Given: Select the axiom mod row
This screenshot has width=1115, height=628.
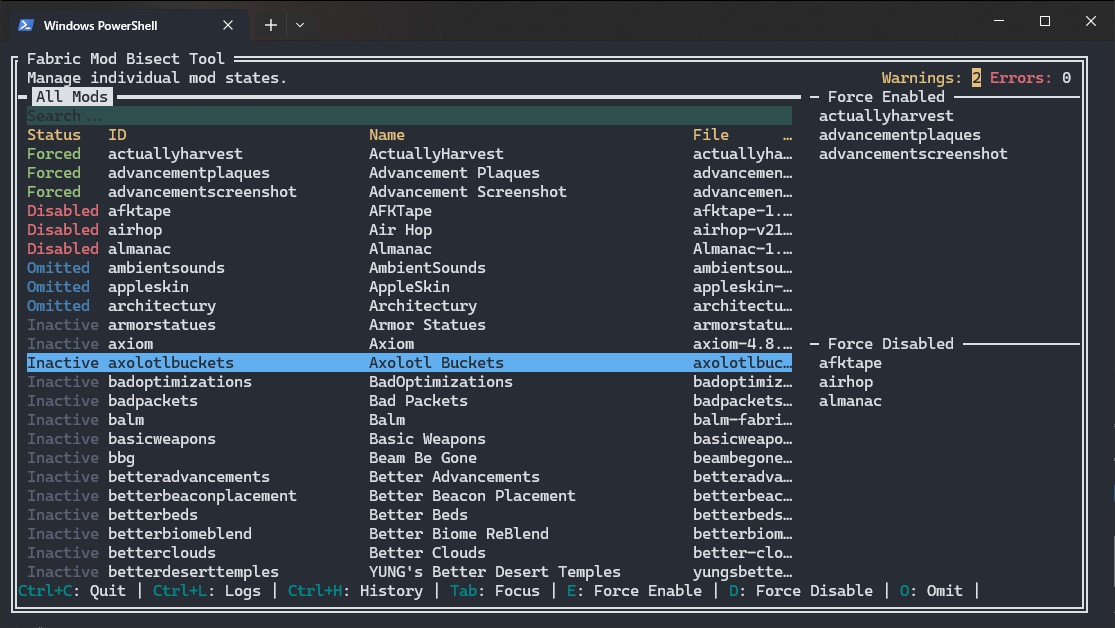Looking at the screenshot, I should (409, 344).
